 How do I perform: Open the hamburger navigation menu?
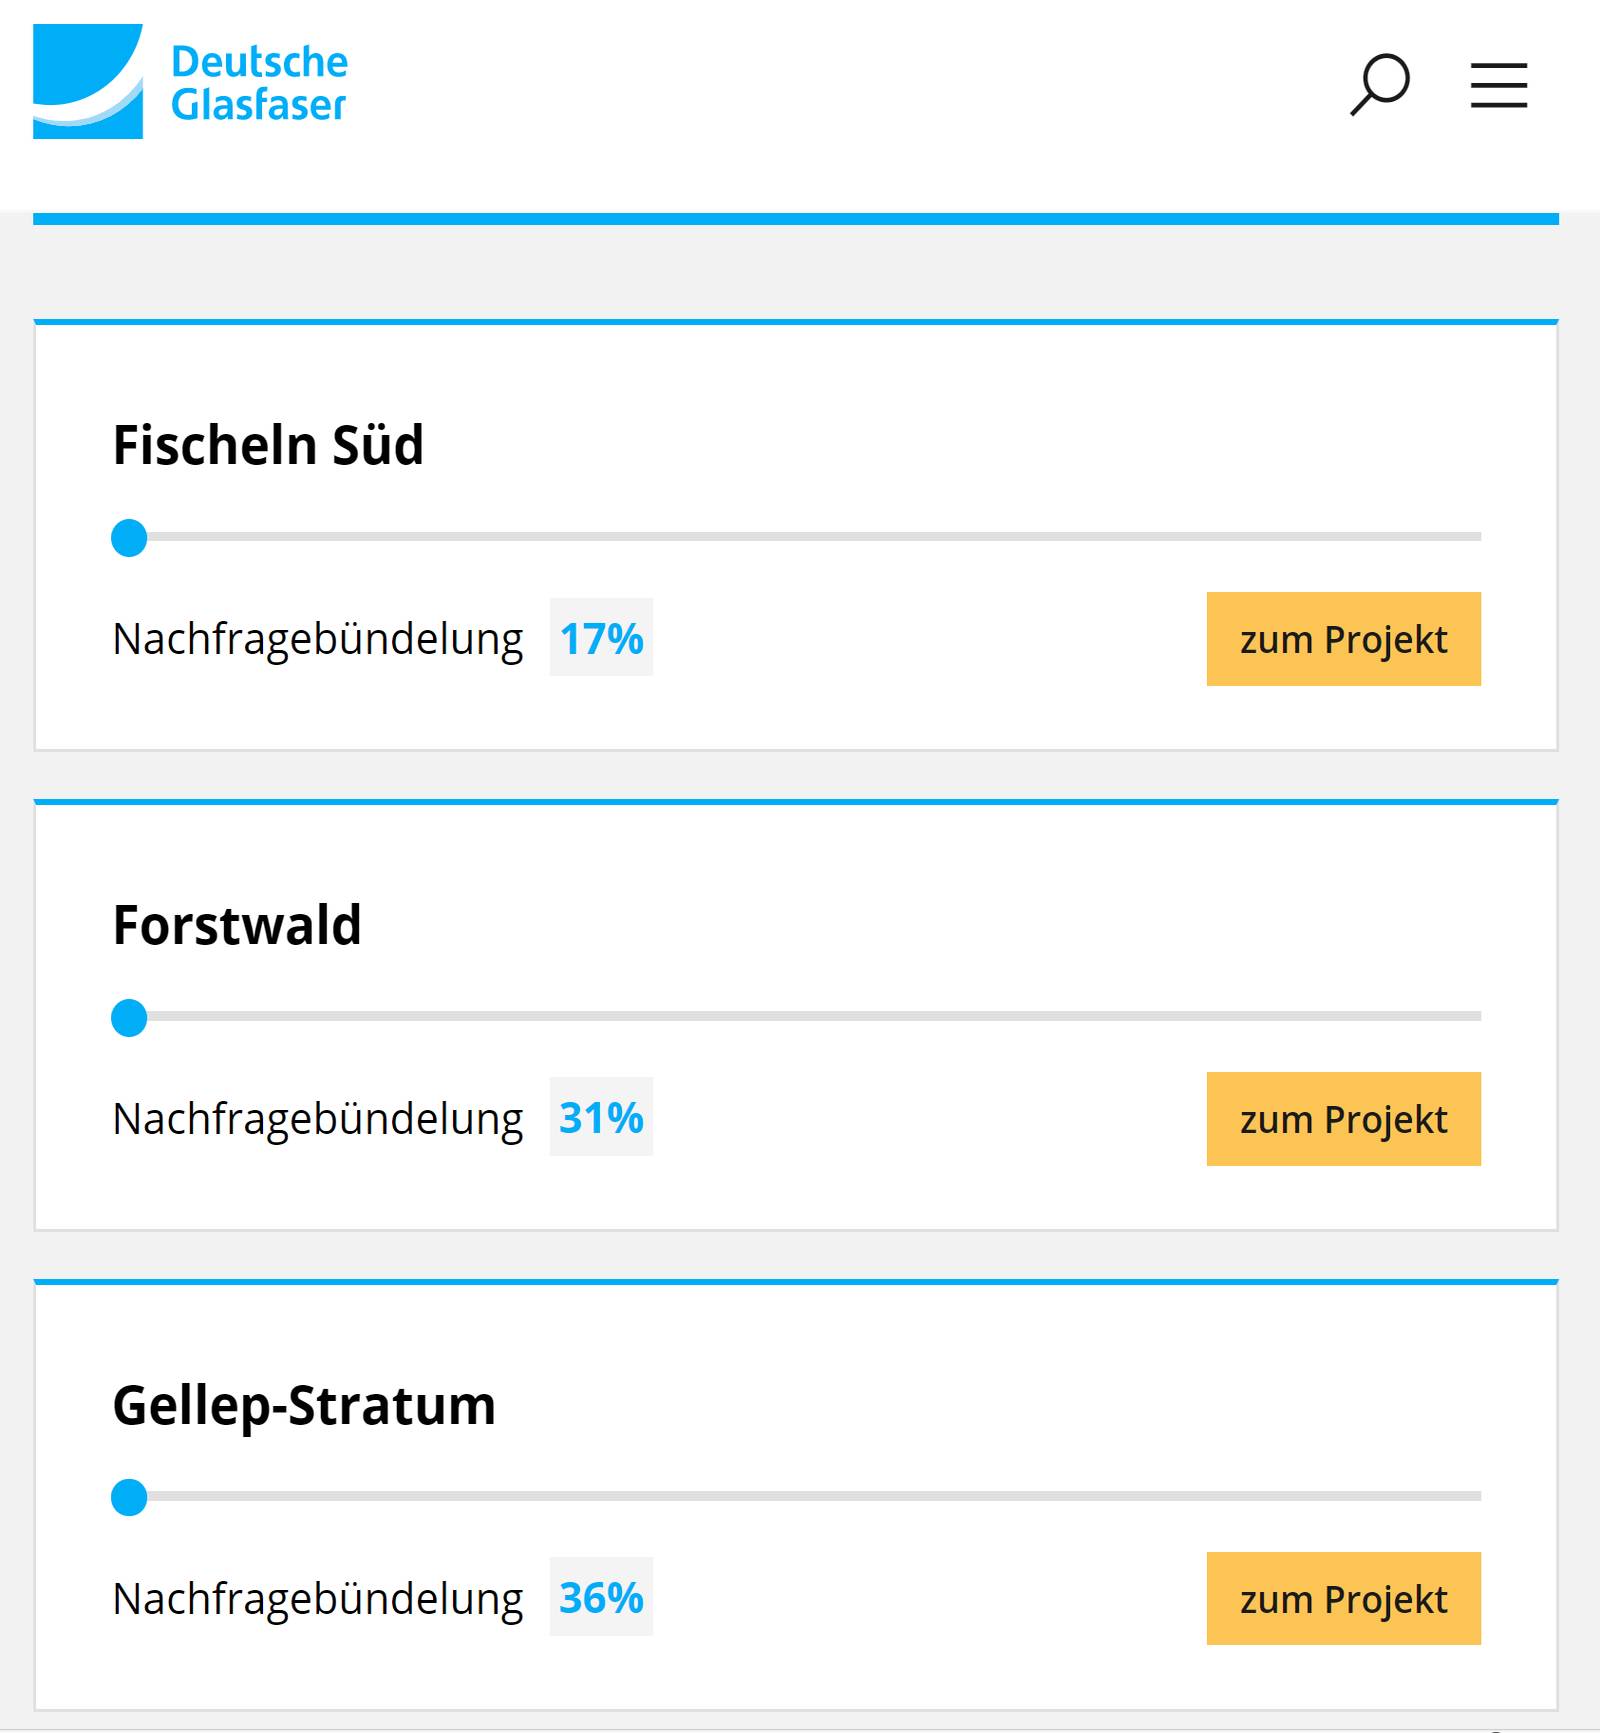click(x=1497, y=87)
